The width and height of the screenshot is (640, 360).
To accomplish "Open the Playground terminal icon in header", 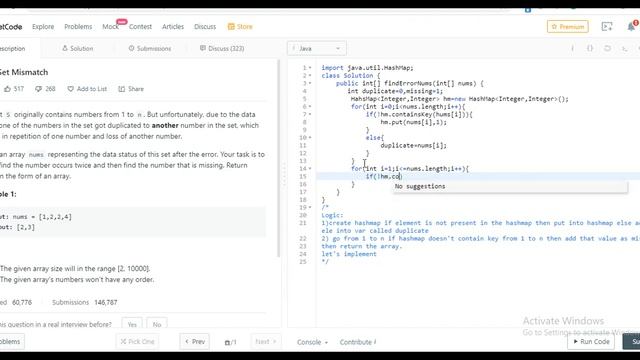I will (x=607, y=27).
